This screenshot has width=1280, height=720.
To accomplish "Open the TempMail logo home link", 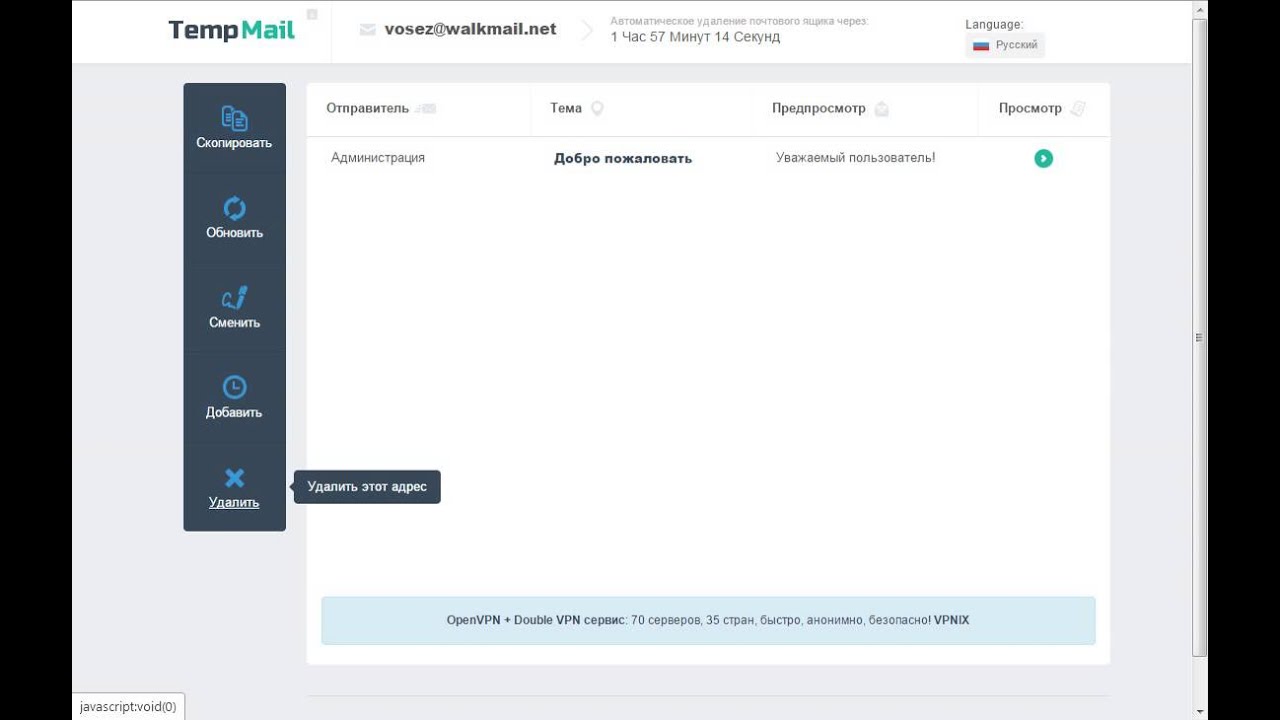I will pos(232,30).
